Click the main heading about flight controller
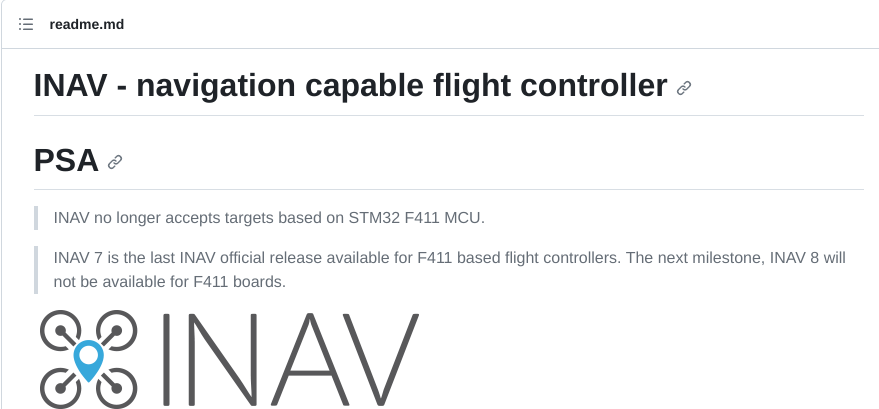879x409 pixels. (351, 86)
